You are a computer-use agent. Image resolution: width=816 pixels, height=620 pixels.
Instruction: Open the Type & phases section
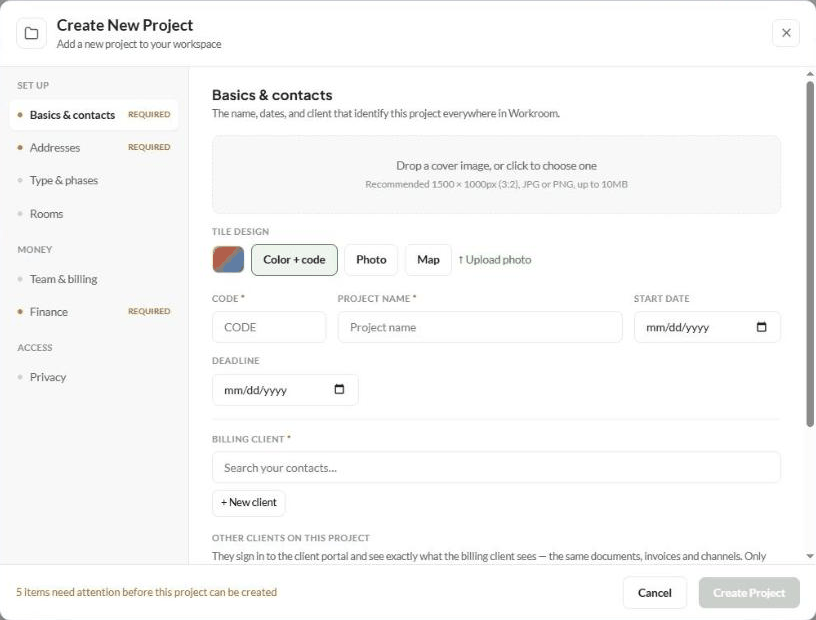[94, 180]
